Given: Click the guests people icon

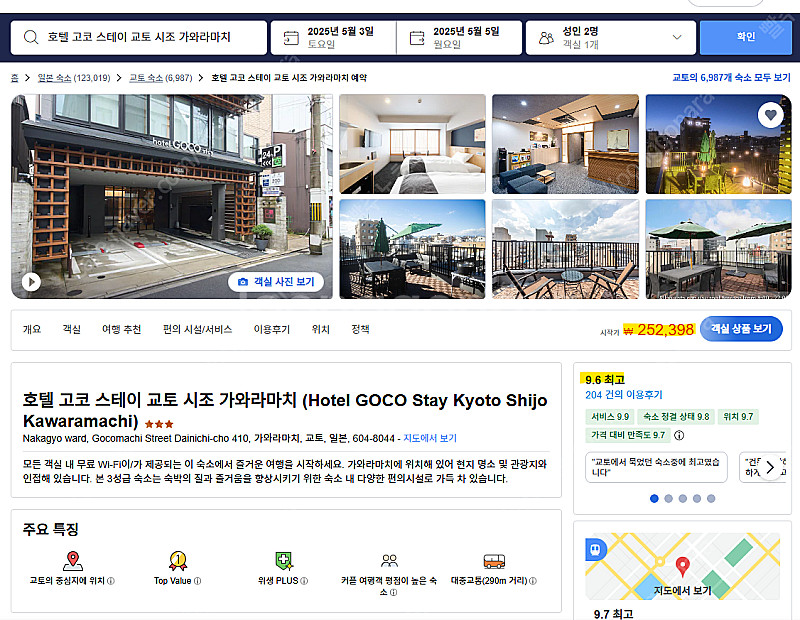Looking at the screenshot, I should click(x=546, y=38).
